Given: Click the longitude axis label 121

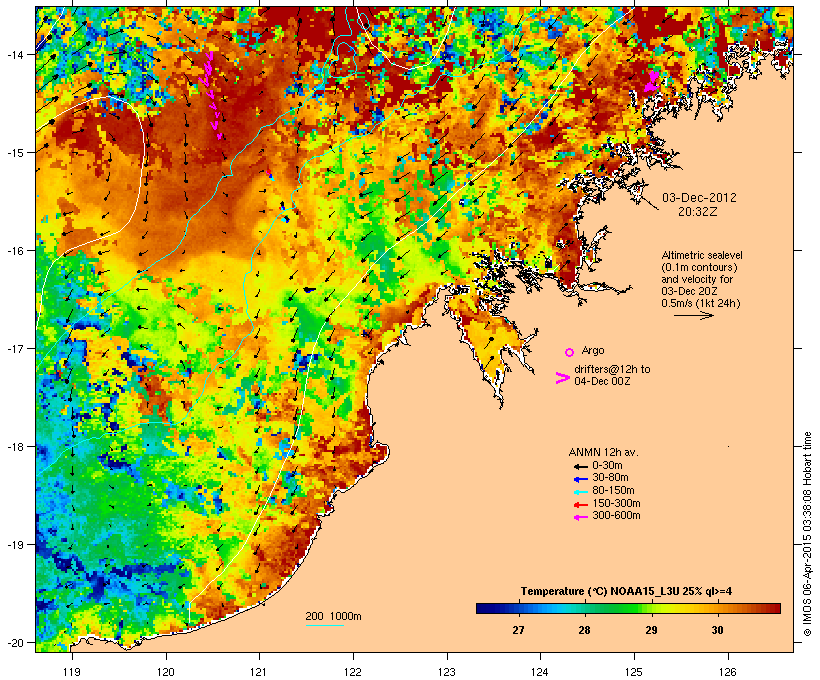Looking at the screenshot, I should (259, 672).
